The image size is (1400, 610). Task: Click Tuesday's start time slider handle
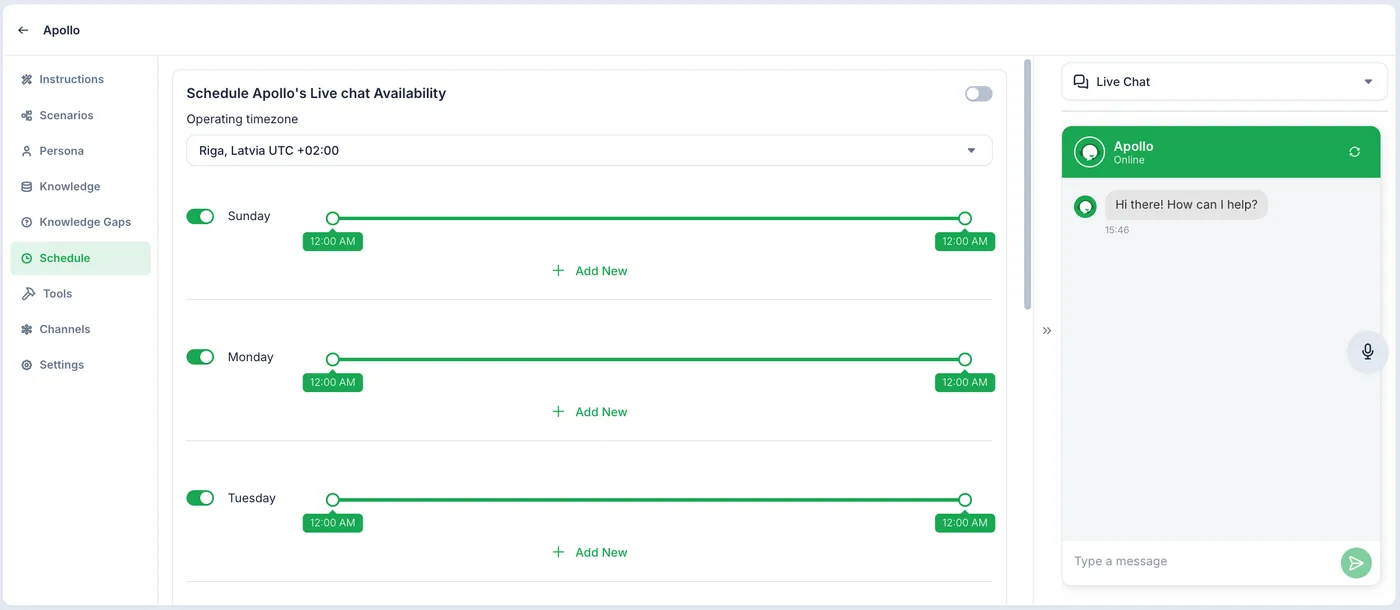[x=333, y=500]
